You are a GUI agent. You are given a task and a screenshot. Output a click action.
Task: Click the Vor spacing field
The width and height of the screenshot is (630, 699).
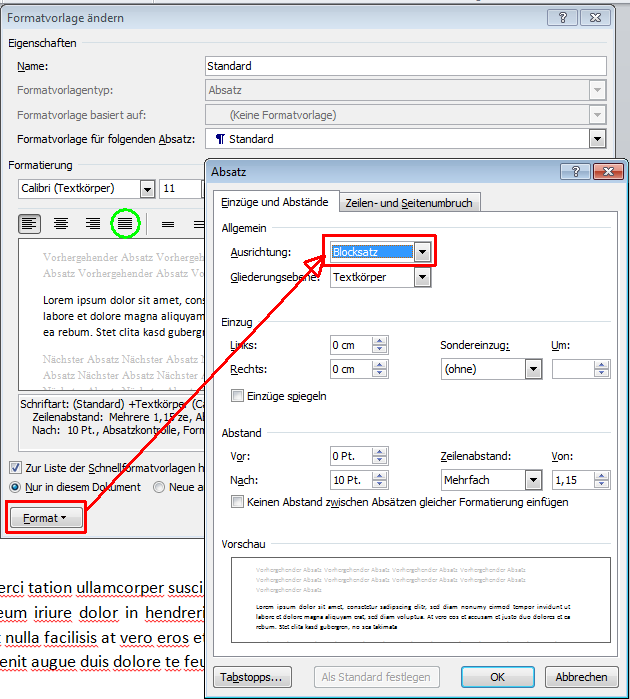click(350, 456)
